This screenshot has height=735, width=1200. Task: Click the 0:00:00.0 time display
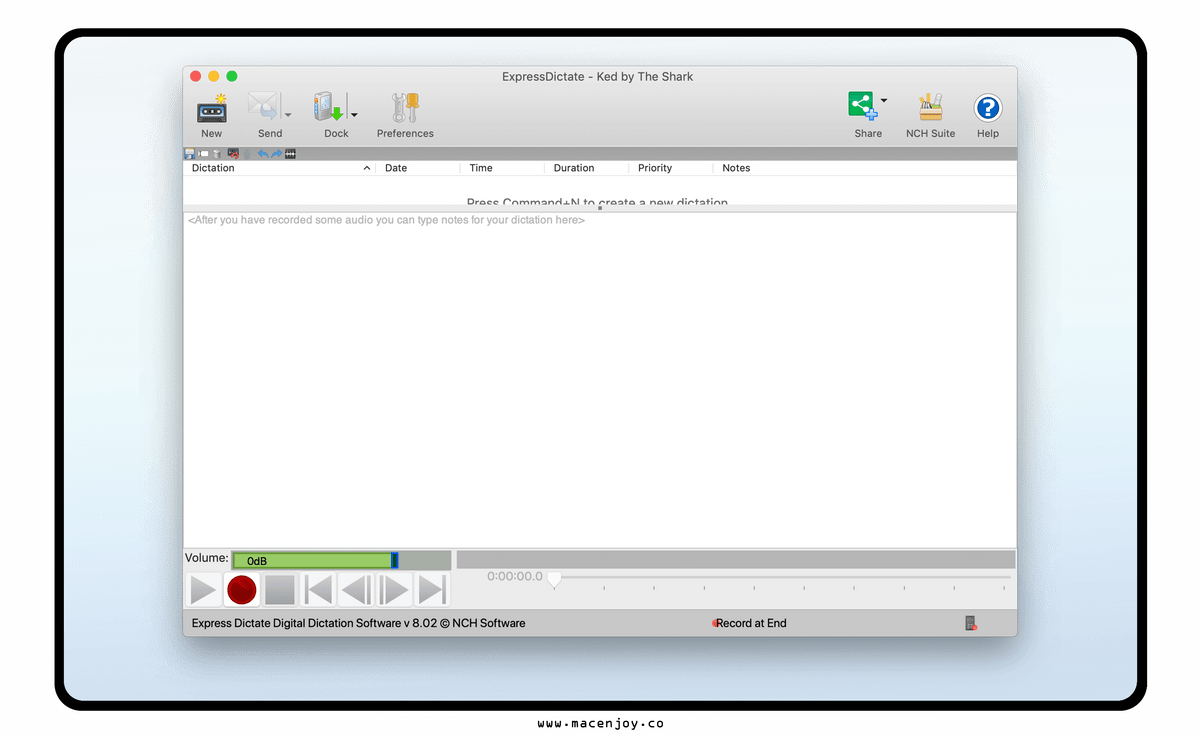pos(515,577)
